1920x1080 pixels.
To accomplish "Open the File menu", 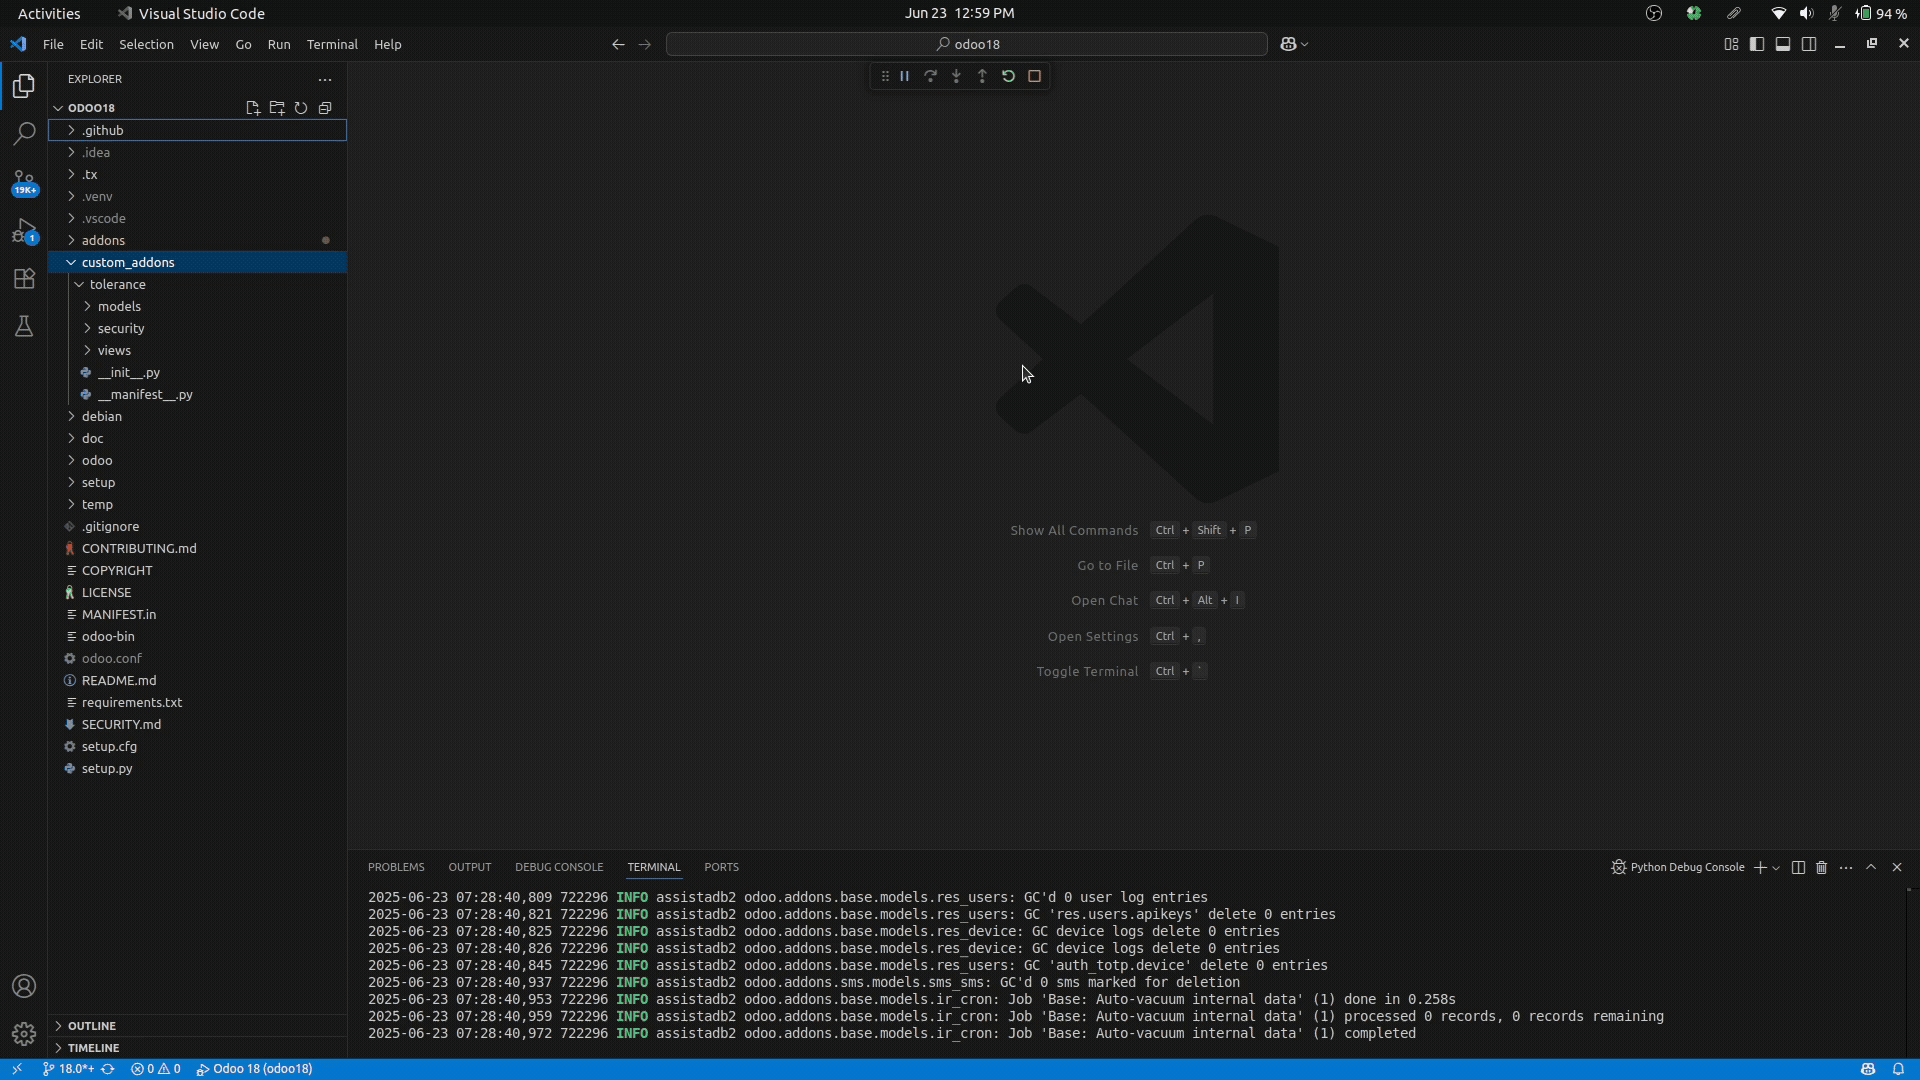I will click(x=53, y=44).
